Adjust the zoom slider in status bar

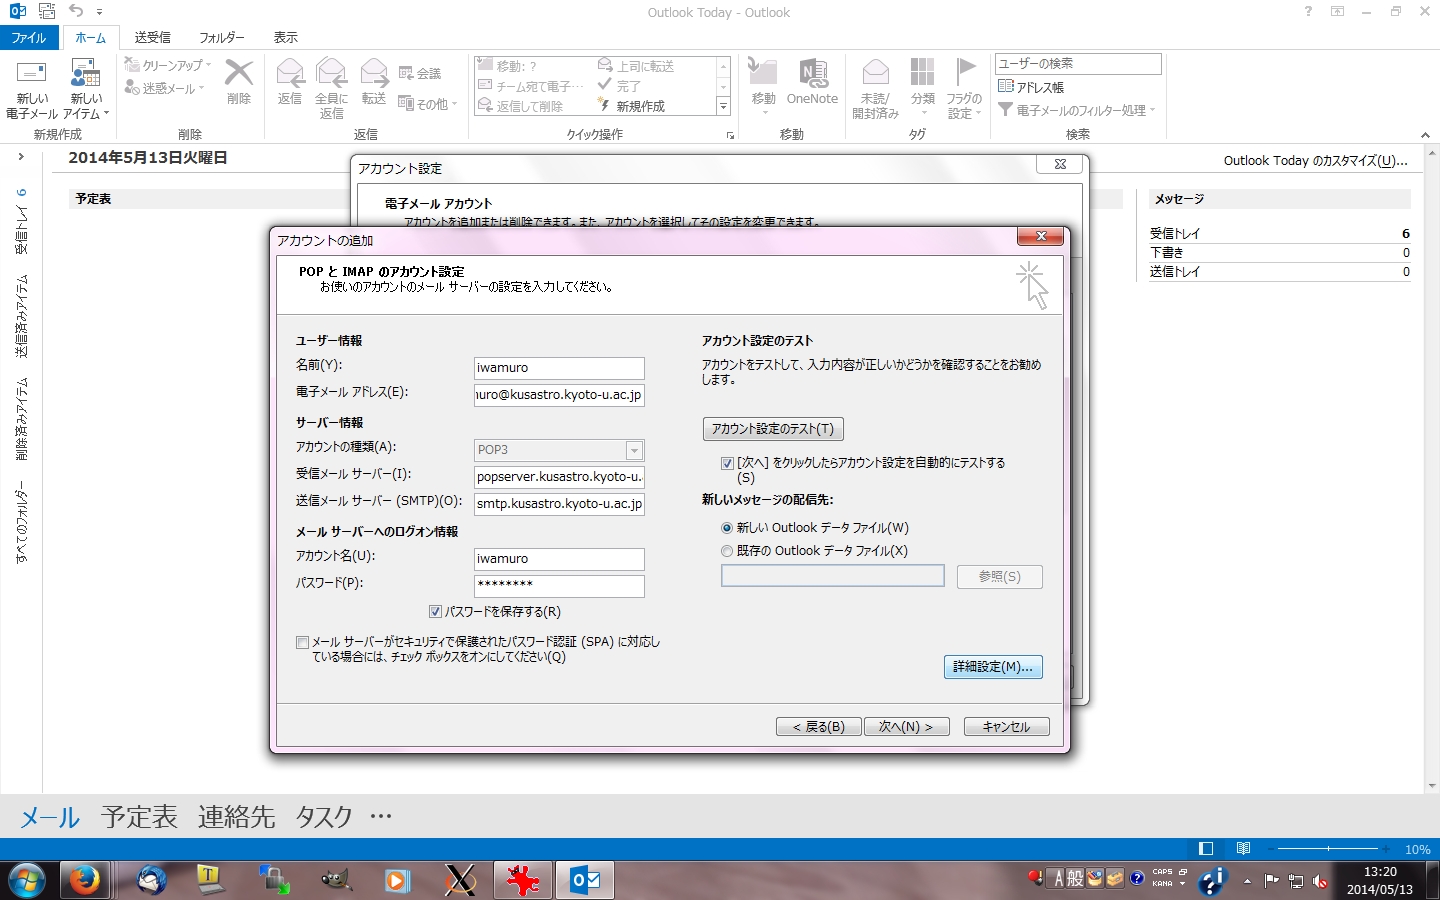click(1328, 849)
